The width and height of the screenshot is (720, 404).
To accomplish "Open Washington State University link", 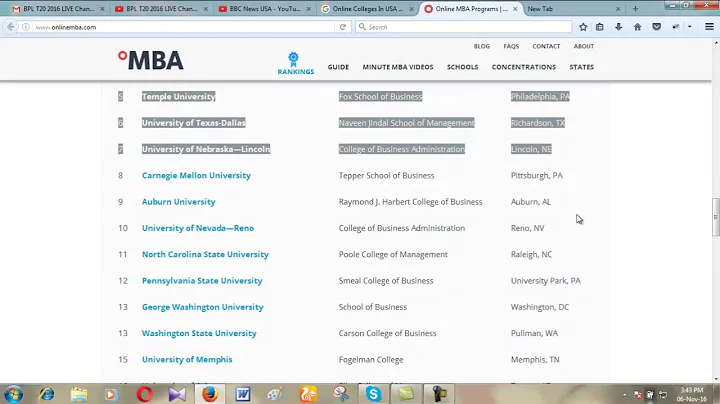I will click(x=199, y=333).
